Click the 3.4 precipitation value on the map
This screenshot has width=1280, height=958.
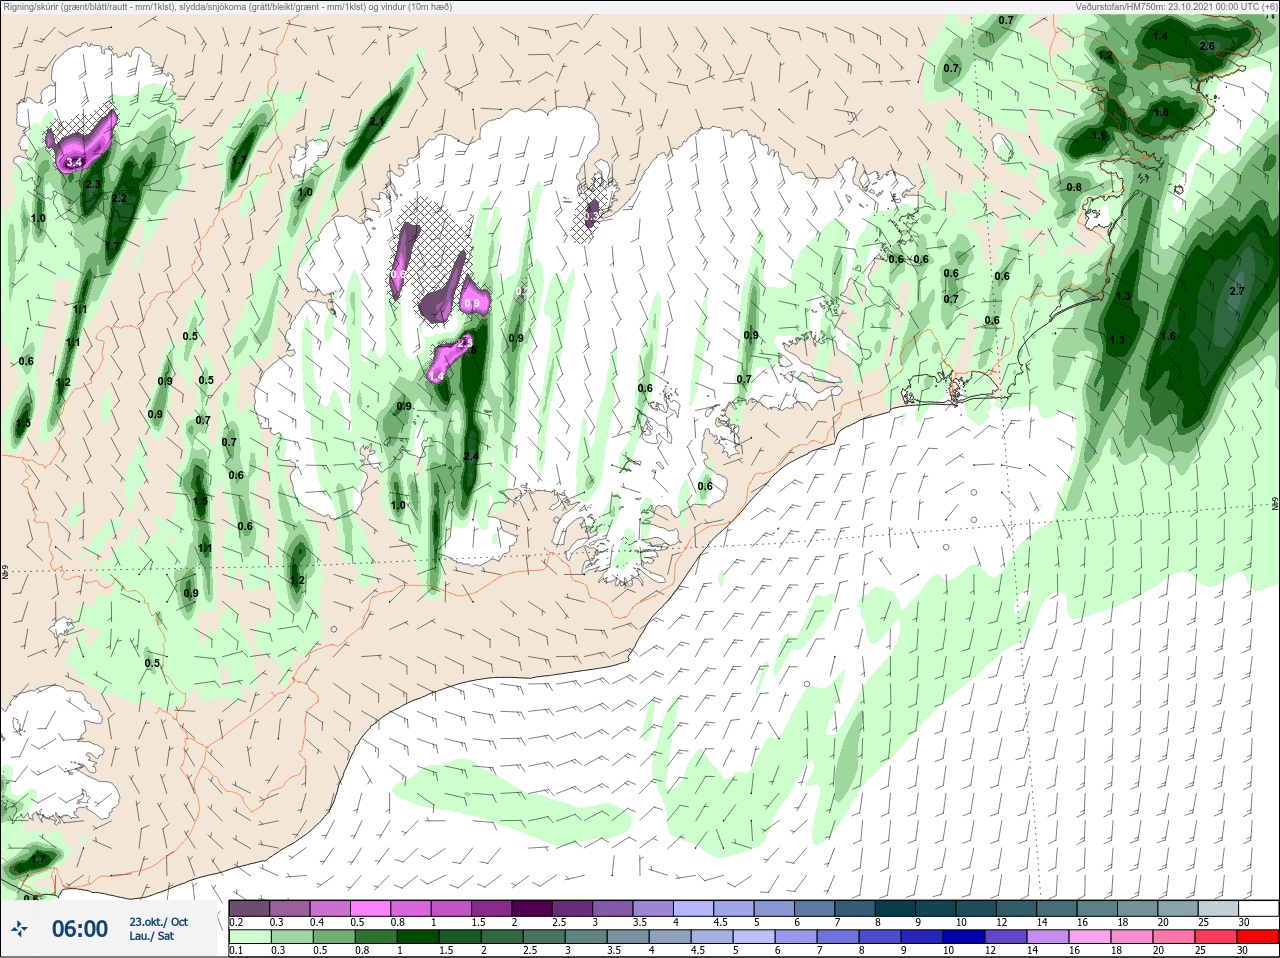74,162
